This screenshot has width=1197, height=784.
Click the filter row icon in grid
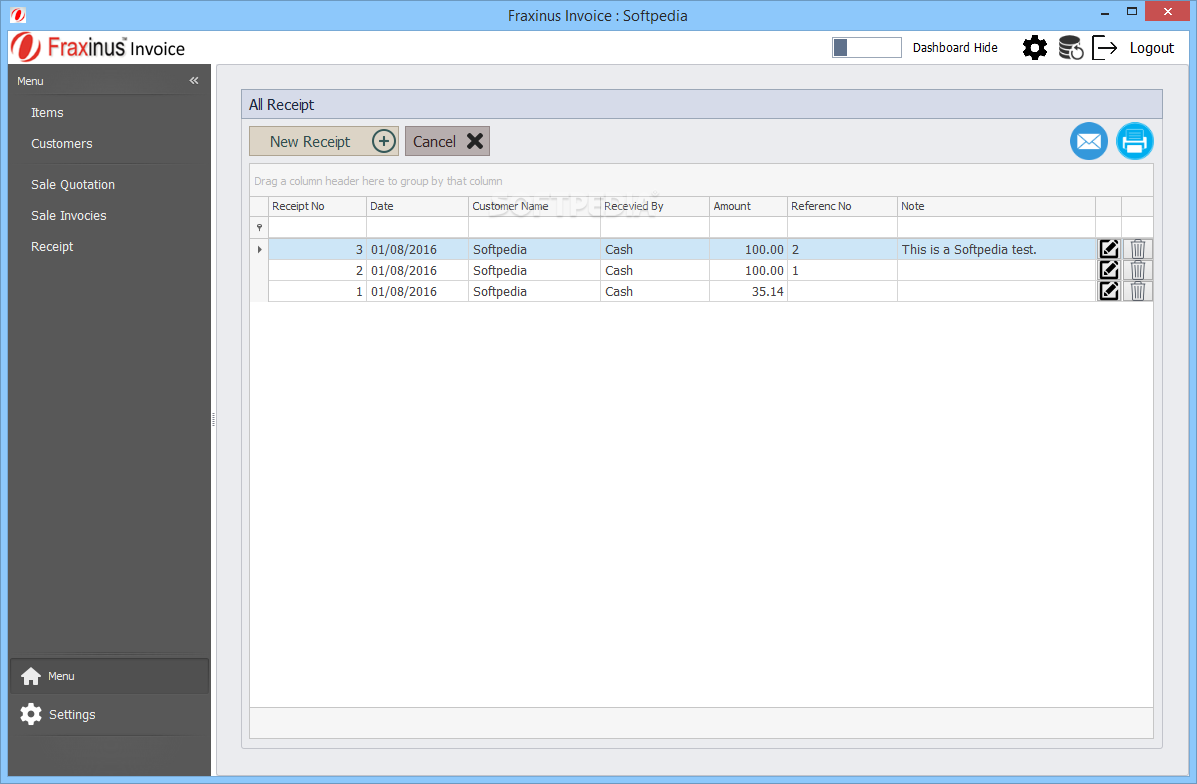point(260,227)
